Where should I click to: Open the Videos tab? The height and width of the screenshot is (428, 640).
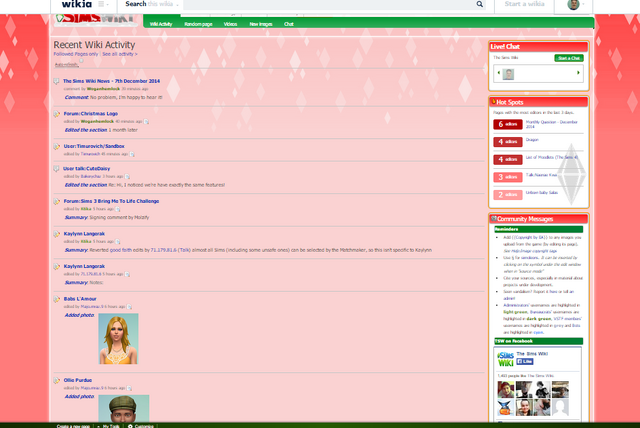point(230,24)
